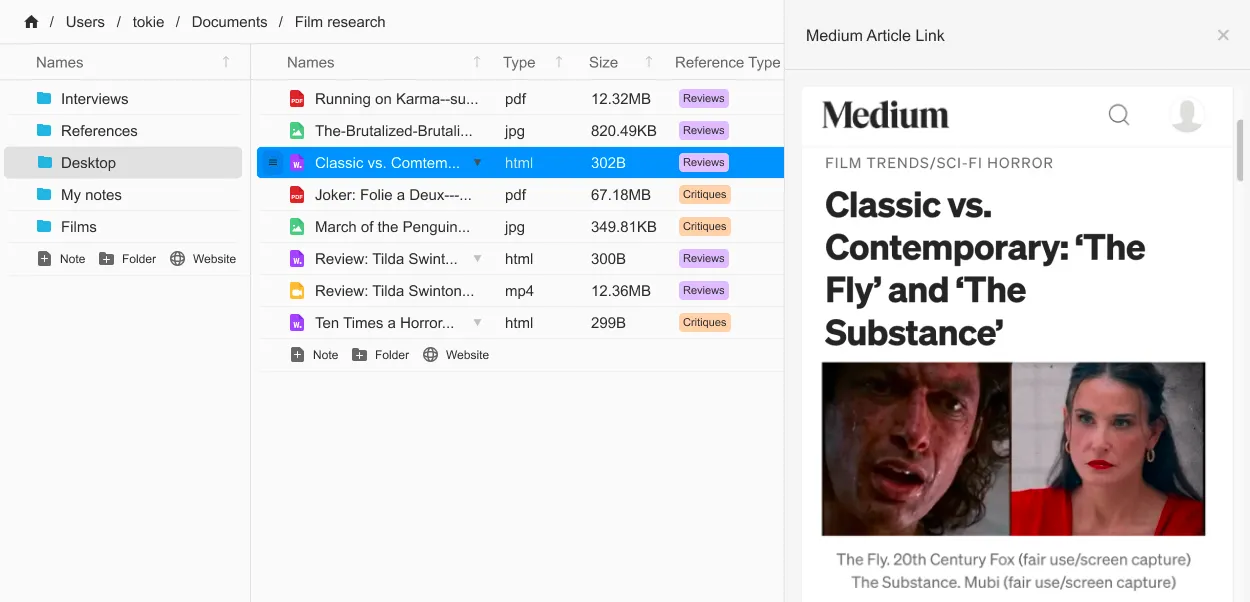Open the Medium user profile avatar
The height and width of the screenshot is (602, 1250).
pos(1186,115)
